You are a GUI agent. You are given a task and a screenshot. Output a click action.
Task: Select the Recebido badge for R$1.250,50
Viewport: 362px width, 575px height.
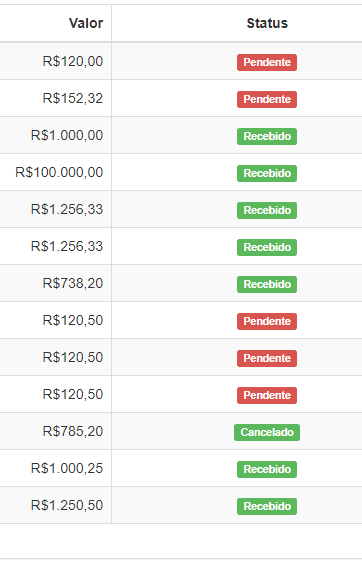[267, 506]
